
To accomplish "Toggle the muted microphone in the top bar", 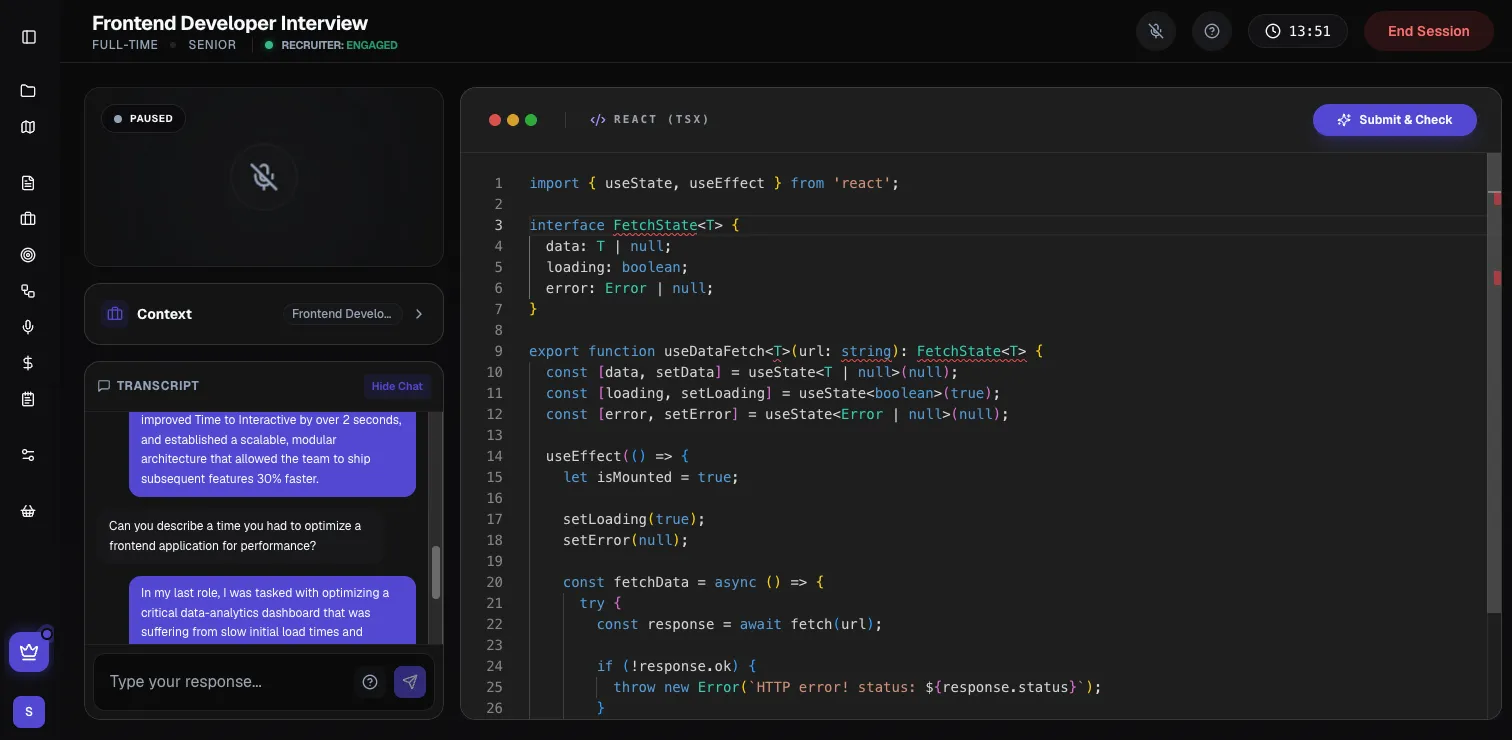I will [x=1156, y=31].
